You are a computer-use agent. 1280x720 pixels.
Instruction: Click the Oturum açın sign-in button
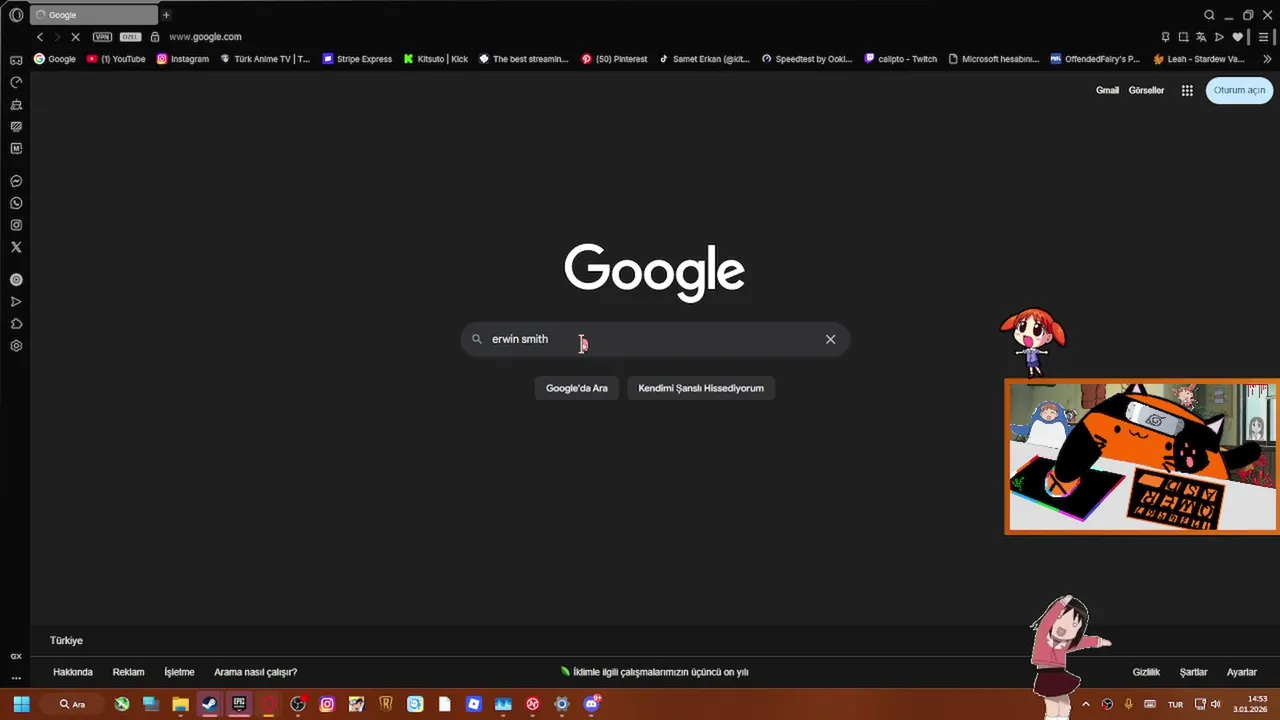1239,90
